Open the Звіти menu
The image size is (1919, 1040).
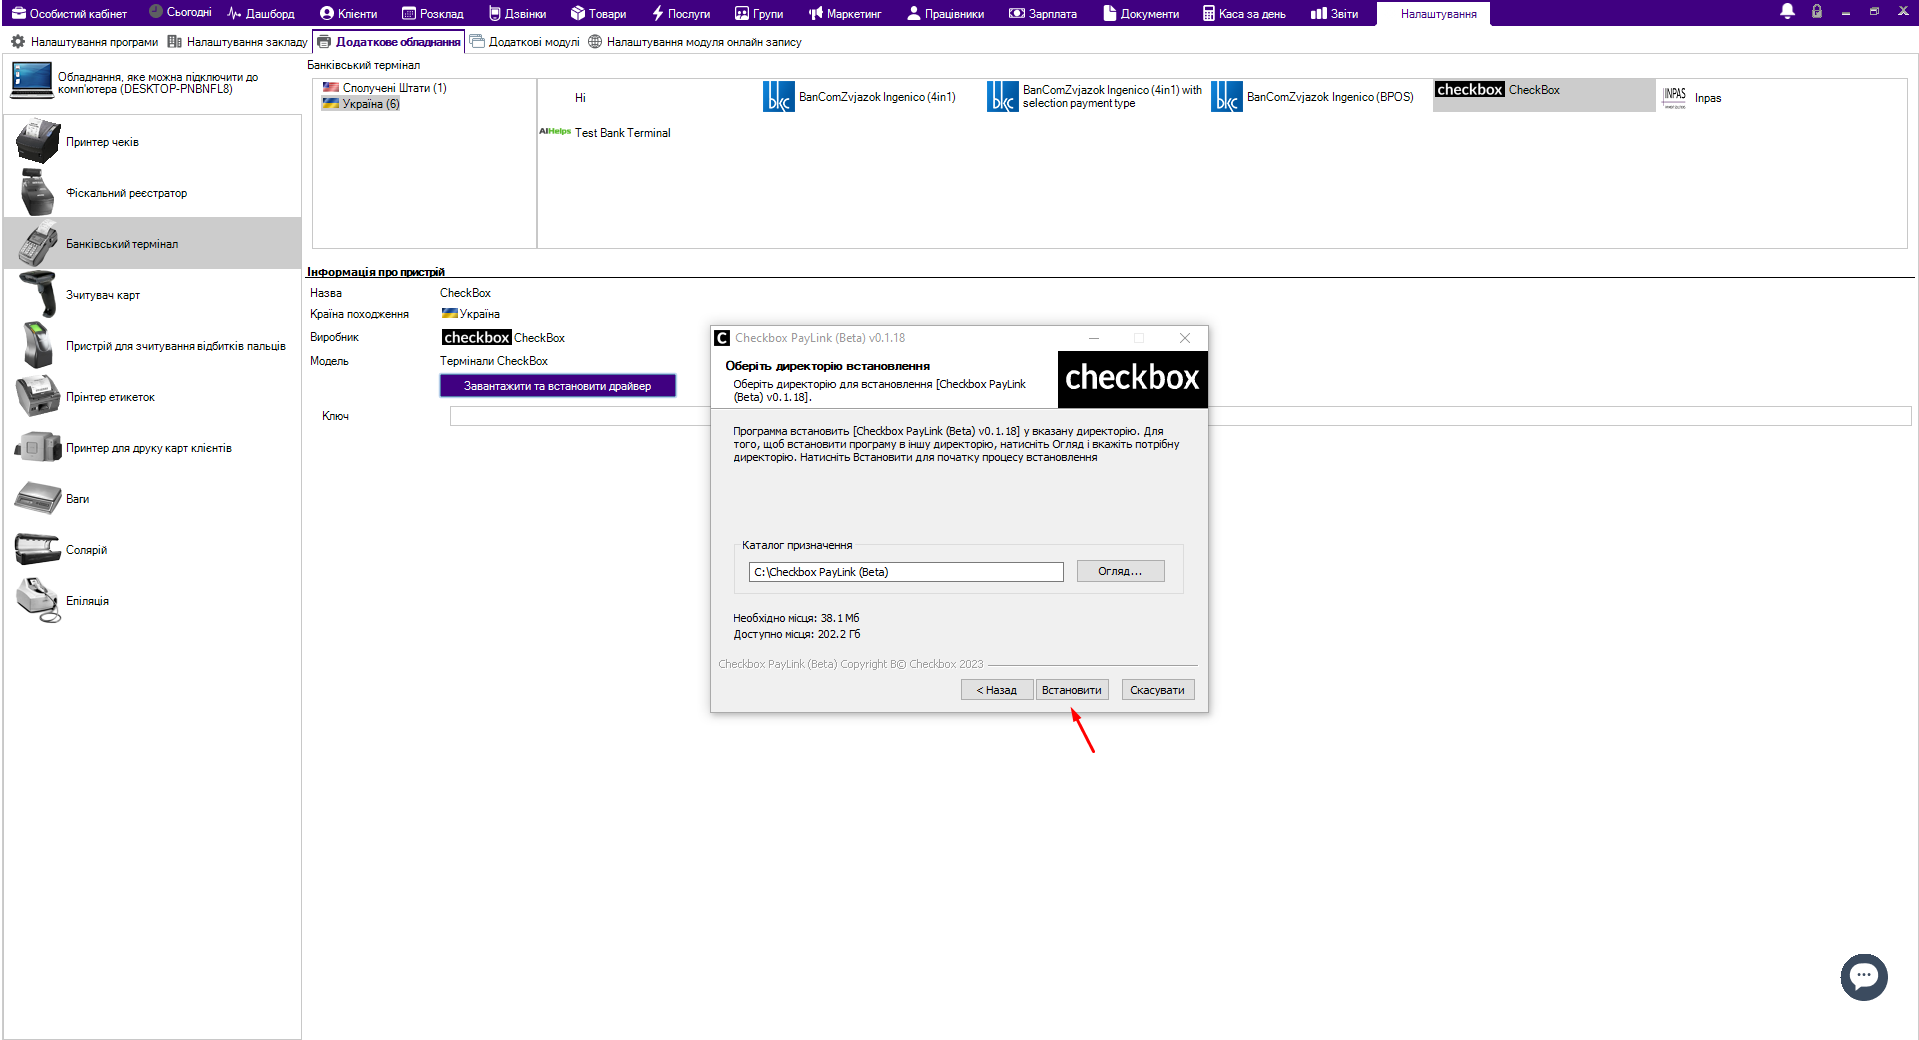pyautogui.click(x=1334, y=13)
